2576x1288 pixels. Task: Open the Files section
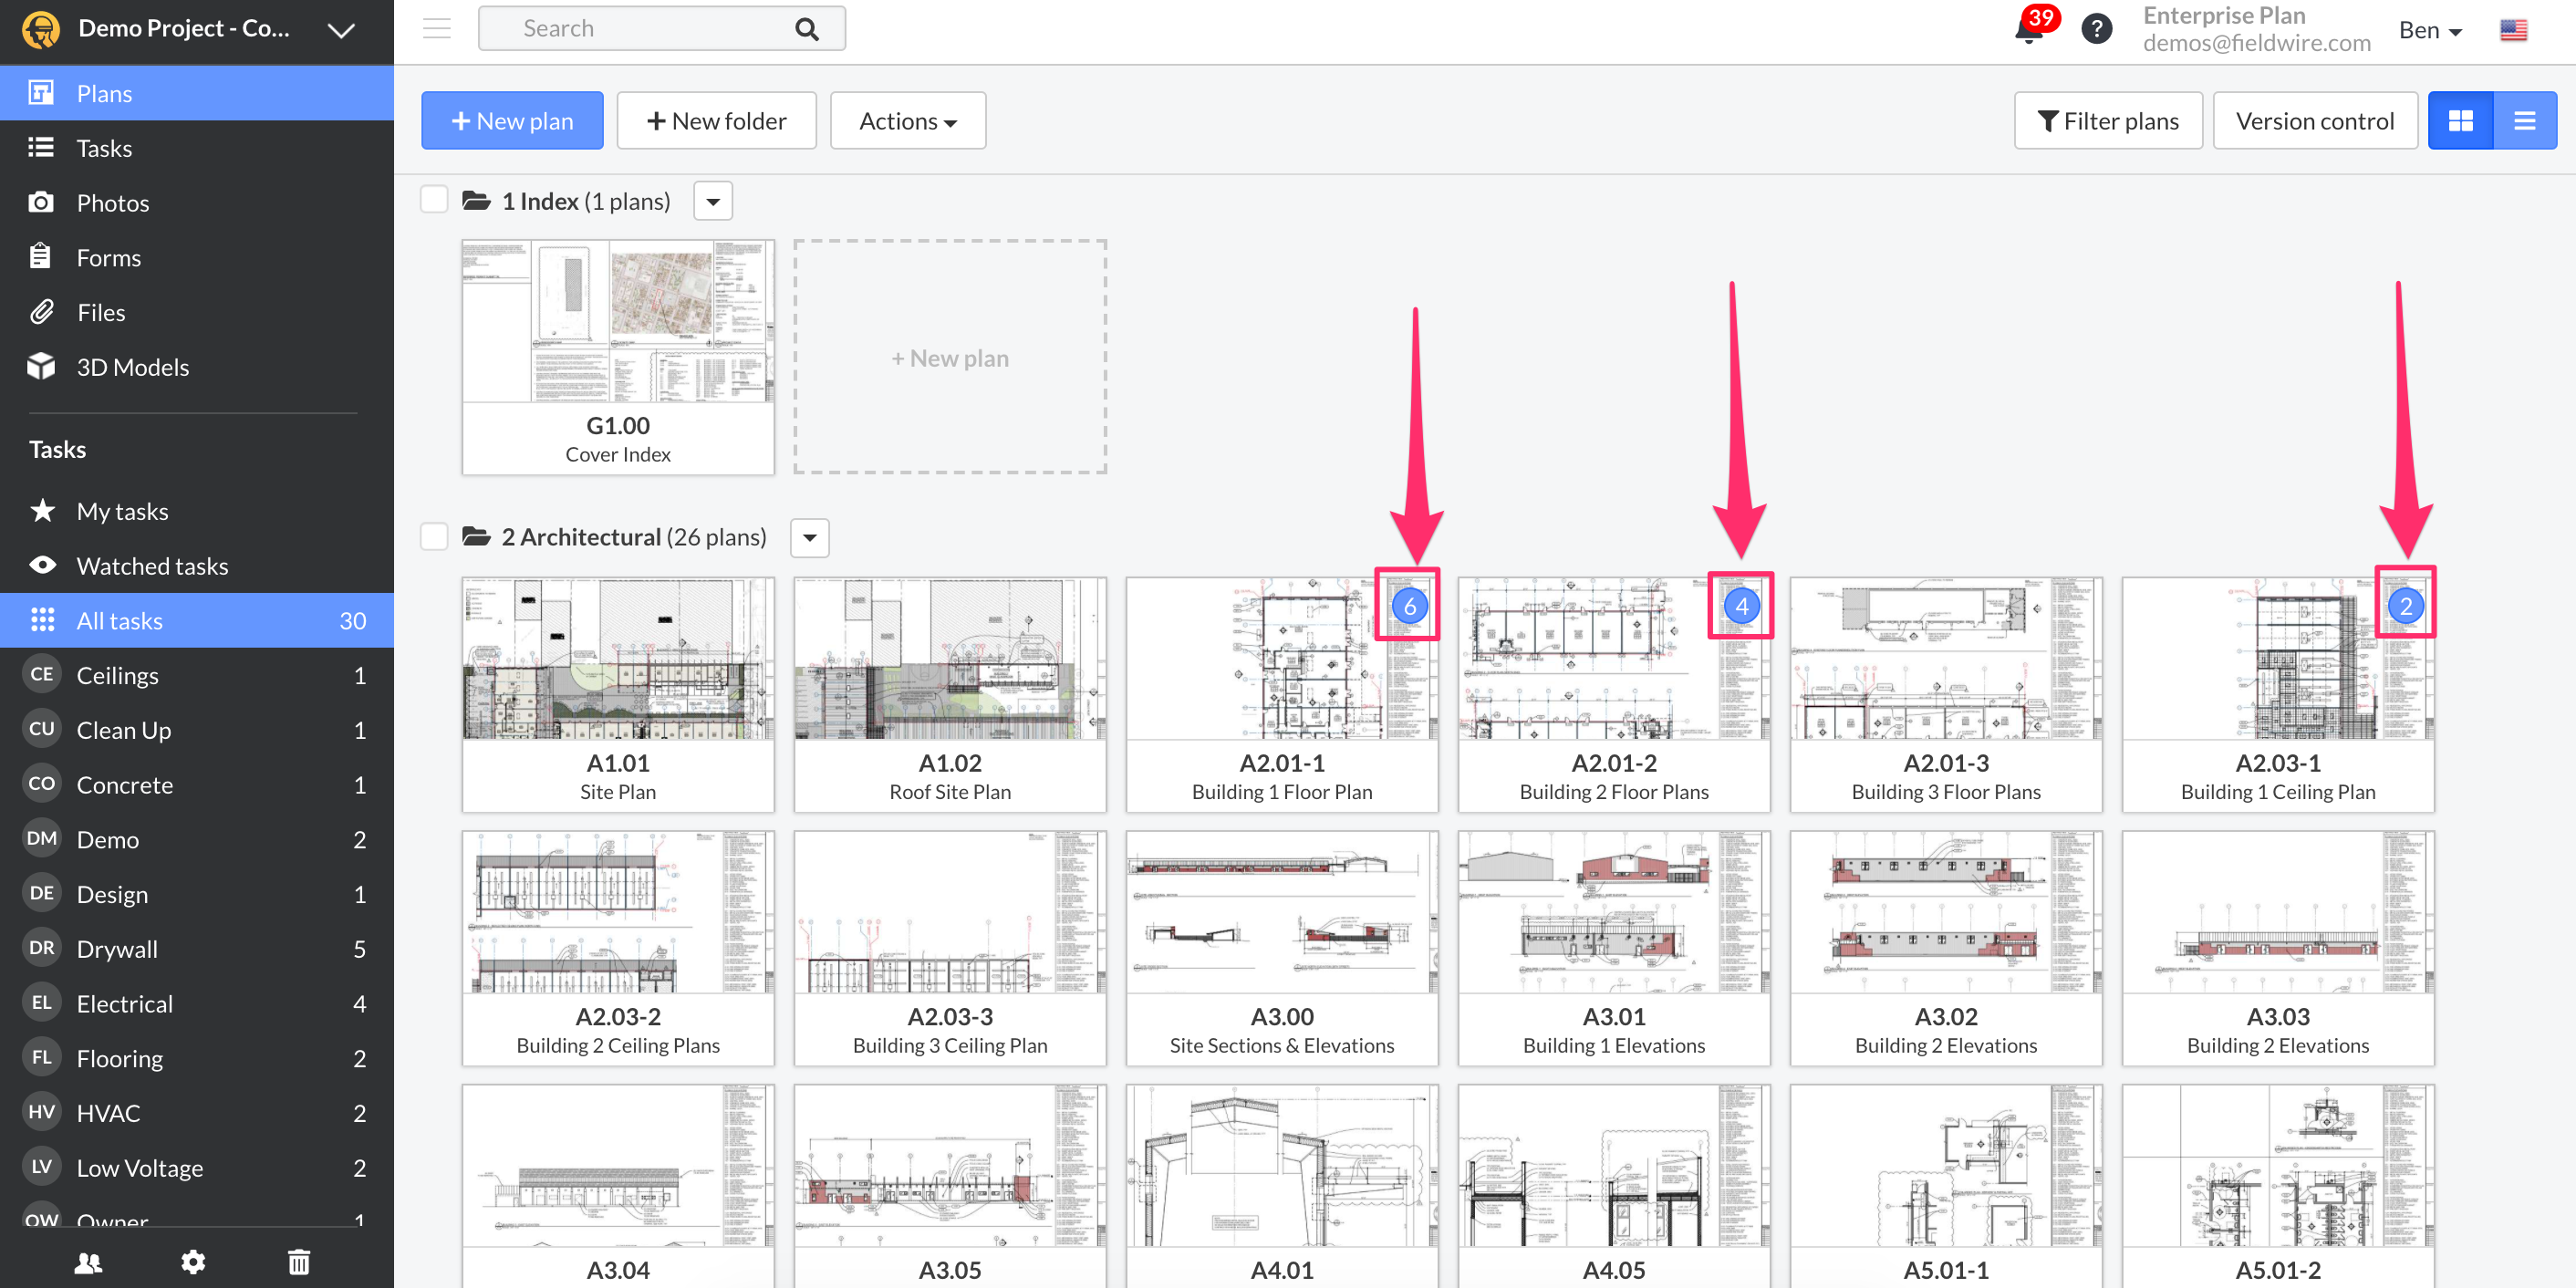pyautogui.click(x=101, y=311)
